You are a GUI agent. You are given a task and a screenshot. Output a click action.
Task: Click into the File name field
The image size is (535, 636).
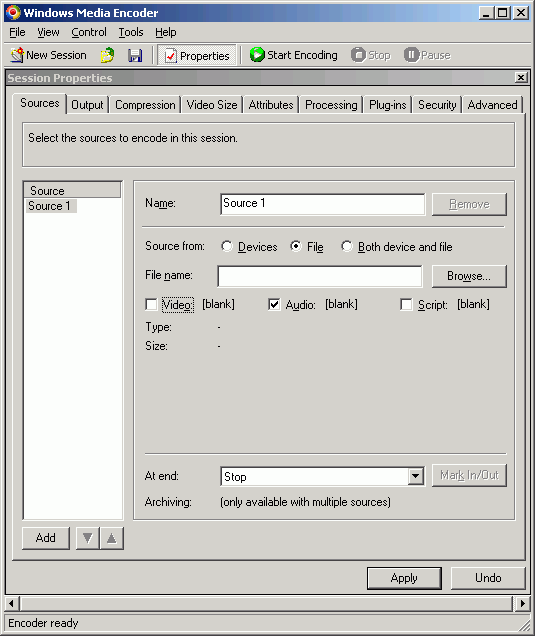tap(320, 277)
